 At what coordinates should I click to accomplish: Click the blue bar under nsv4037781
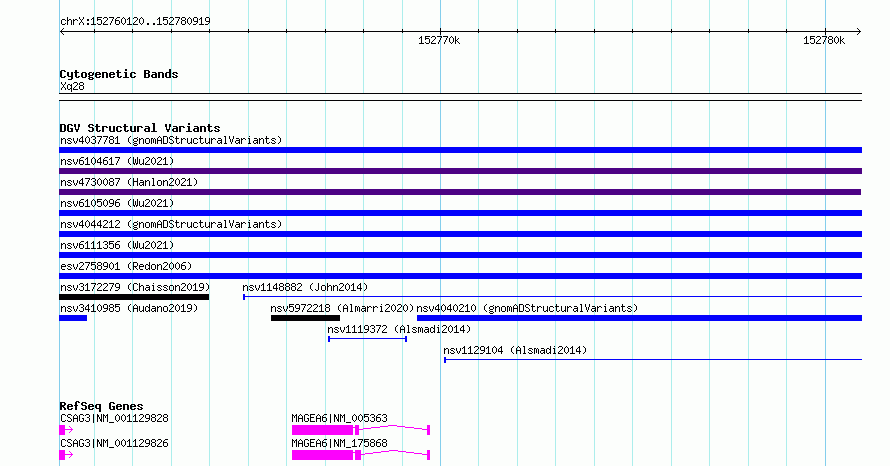(x=460, y=150)
